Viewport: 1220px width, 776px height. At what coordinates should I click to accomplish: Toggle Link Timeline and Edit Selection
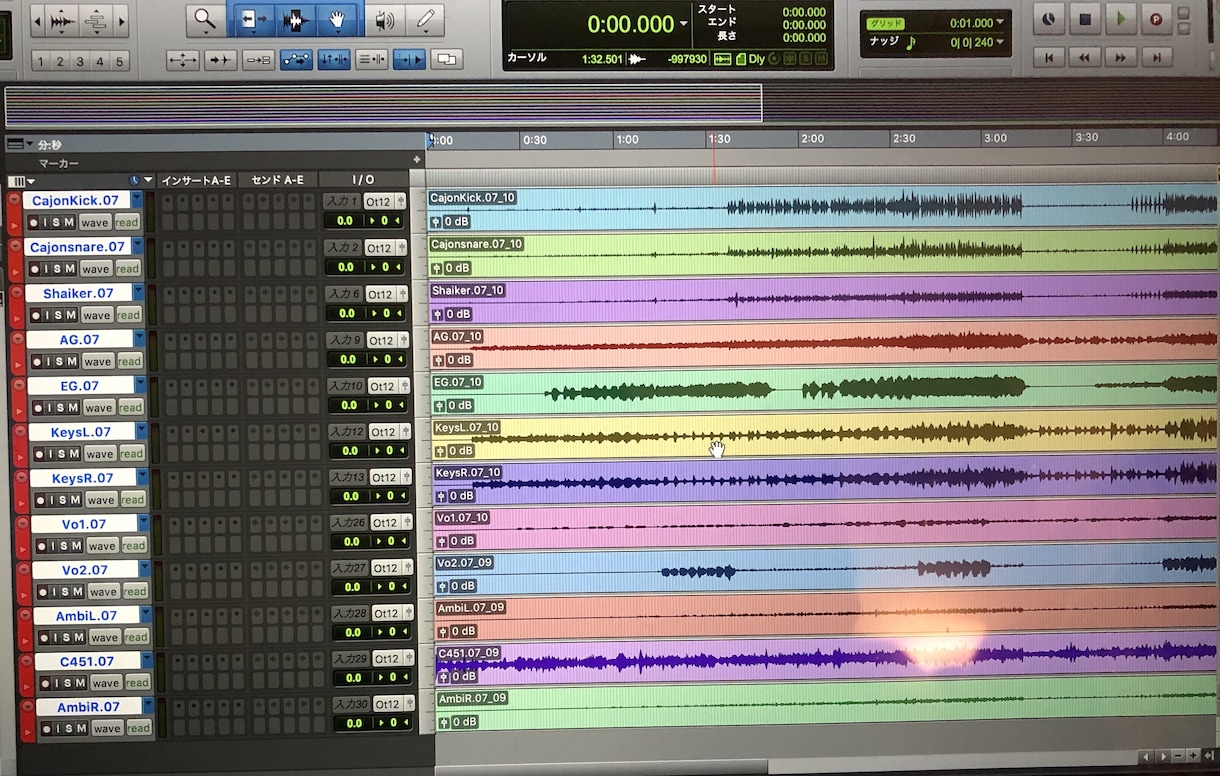[334, 60]
